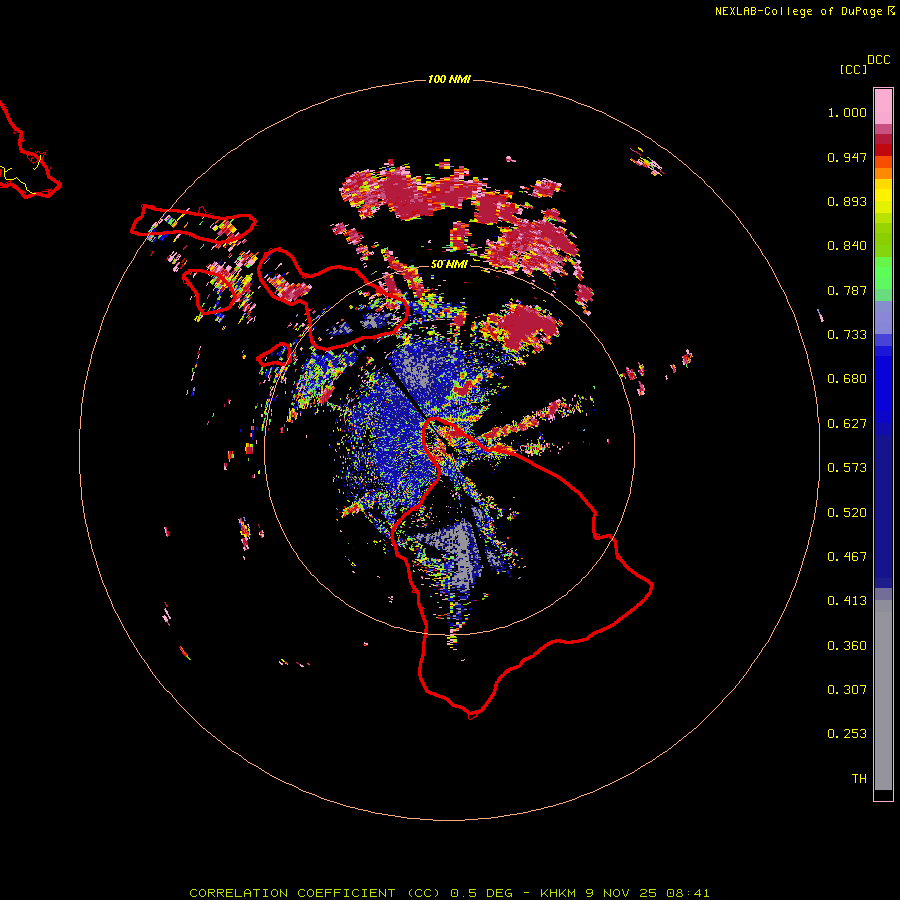This screenshot has width=900, height=900.
Task: Click the KHKM station identifier in caption
Action: (x=557, y=893)
